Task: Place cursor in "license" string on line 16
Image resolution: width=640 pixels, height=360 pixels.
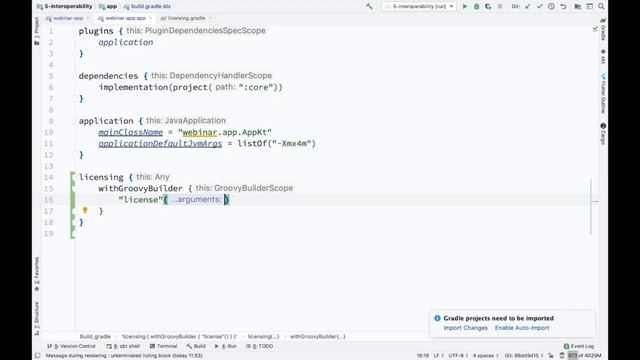Action: pyautogui.click(x=140, y=200)
